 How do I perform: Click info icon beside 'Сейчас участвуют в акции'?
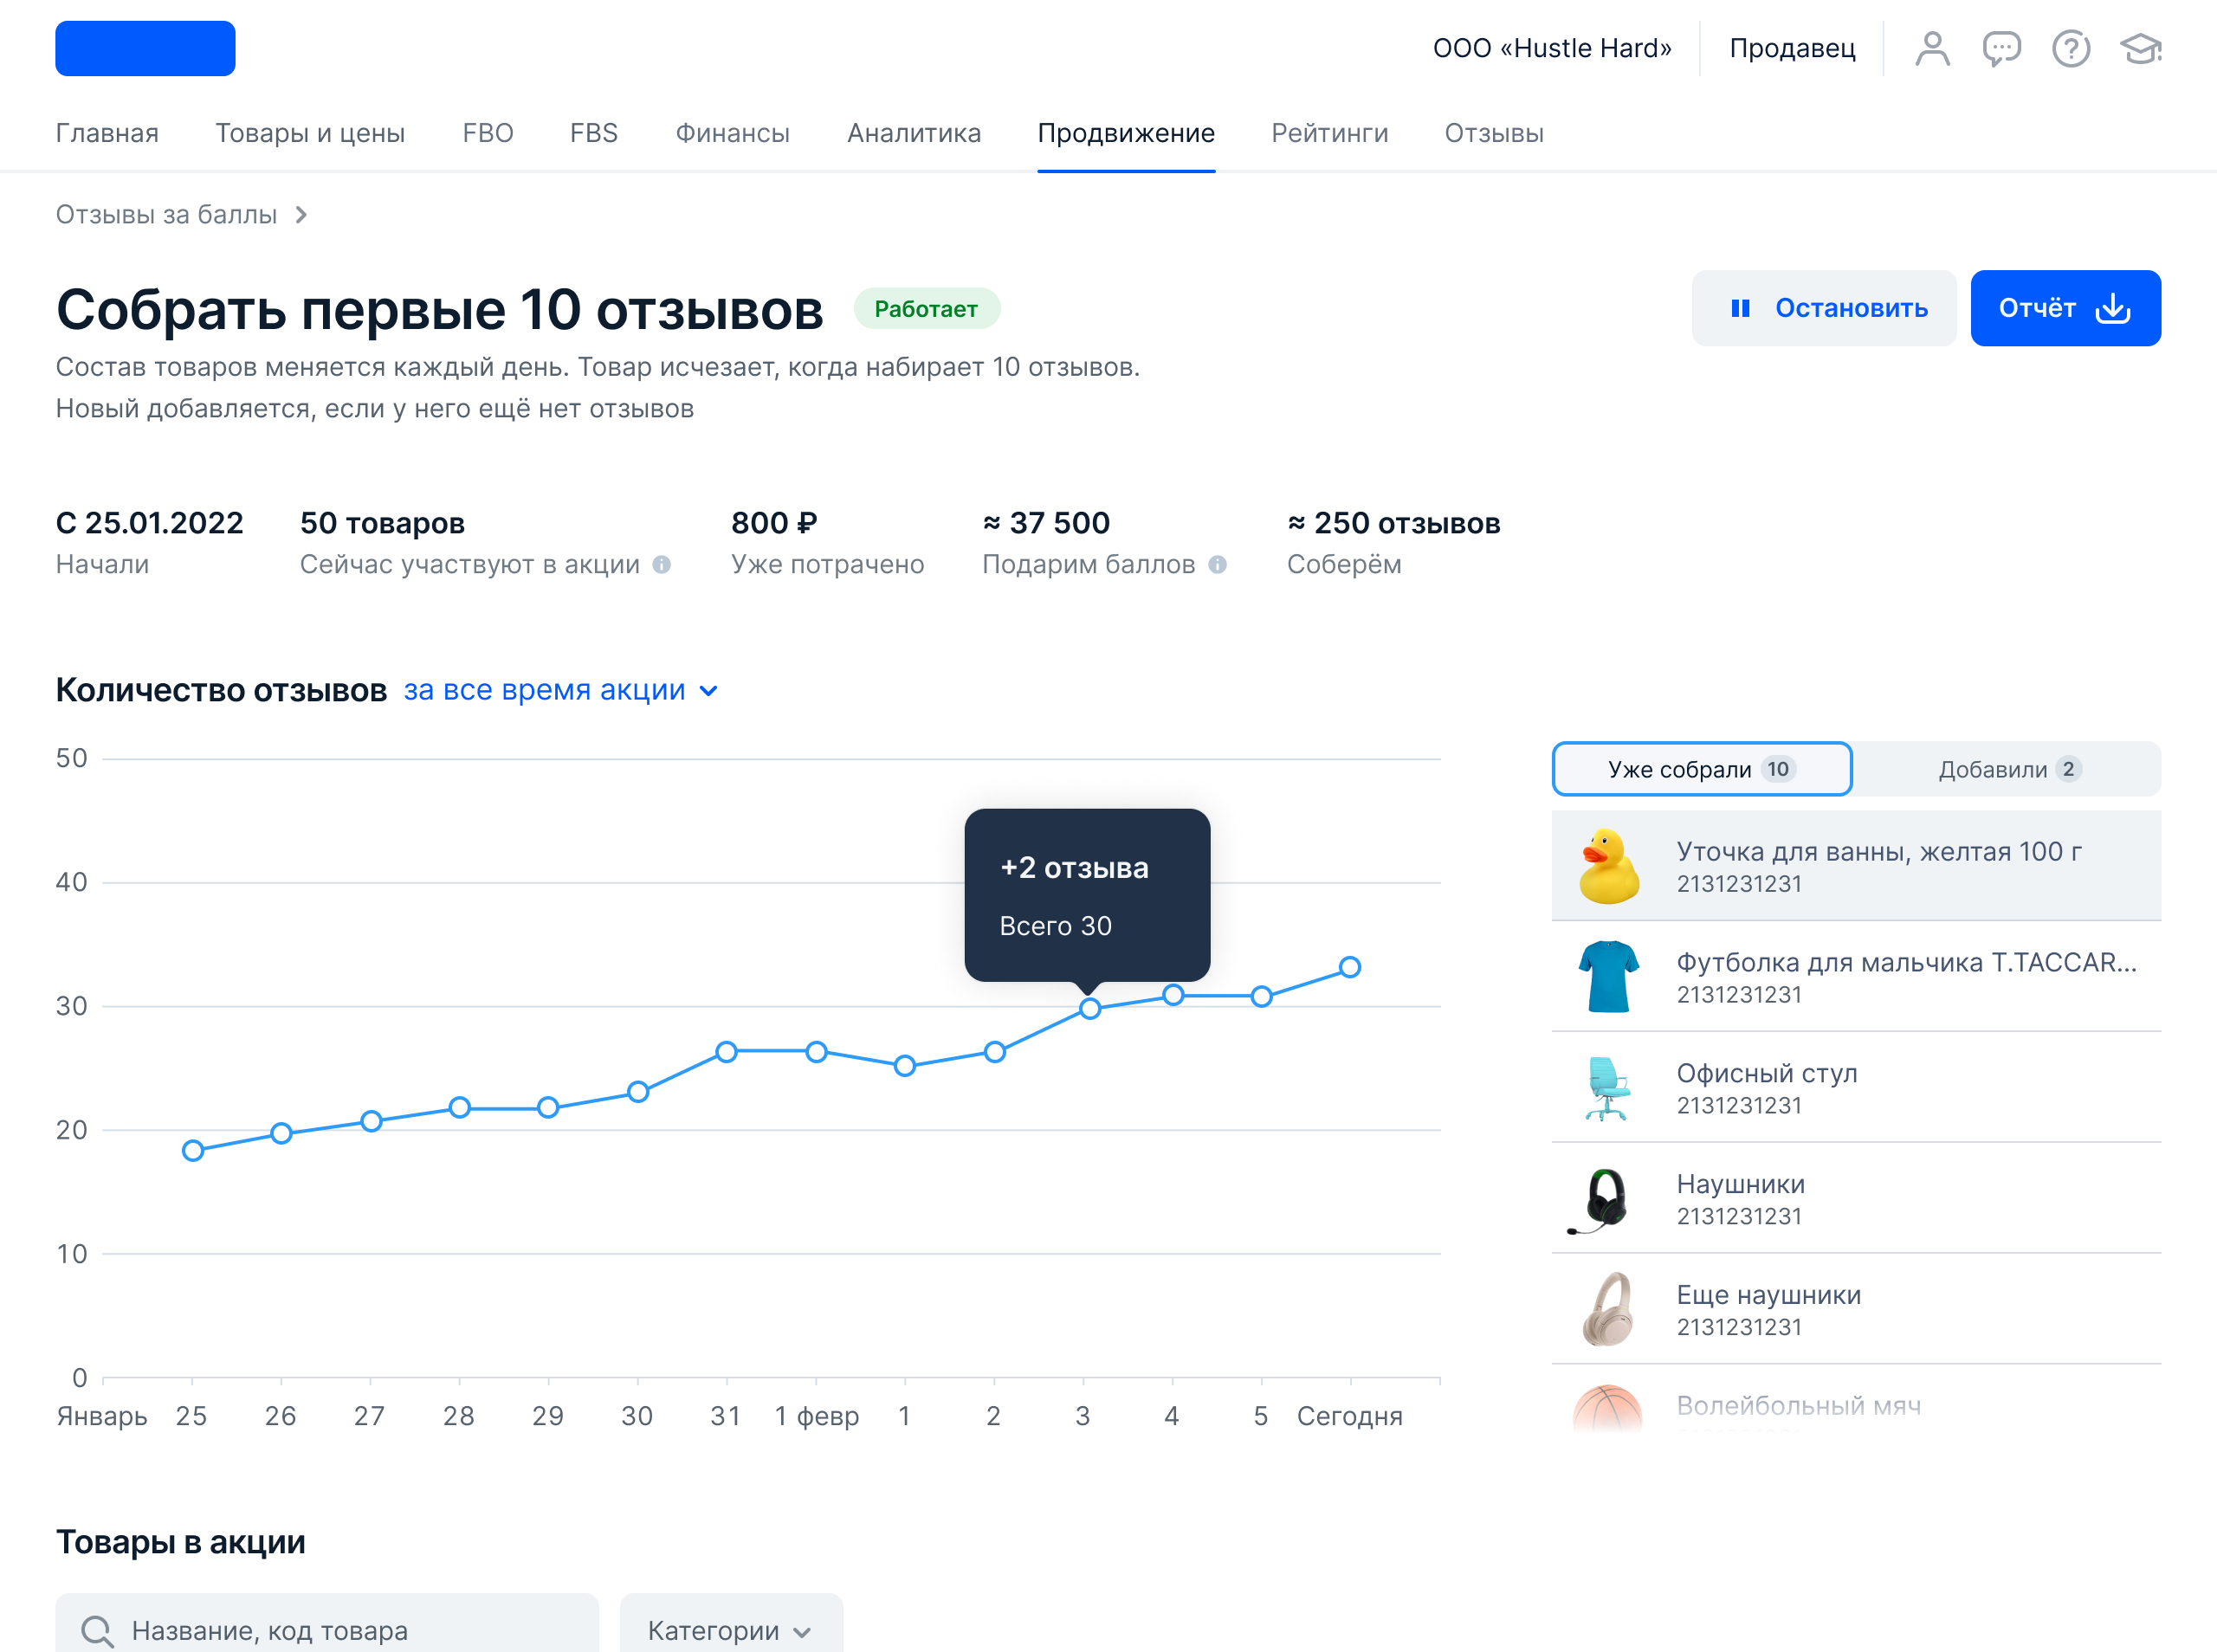tap(662, 565)
